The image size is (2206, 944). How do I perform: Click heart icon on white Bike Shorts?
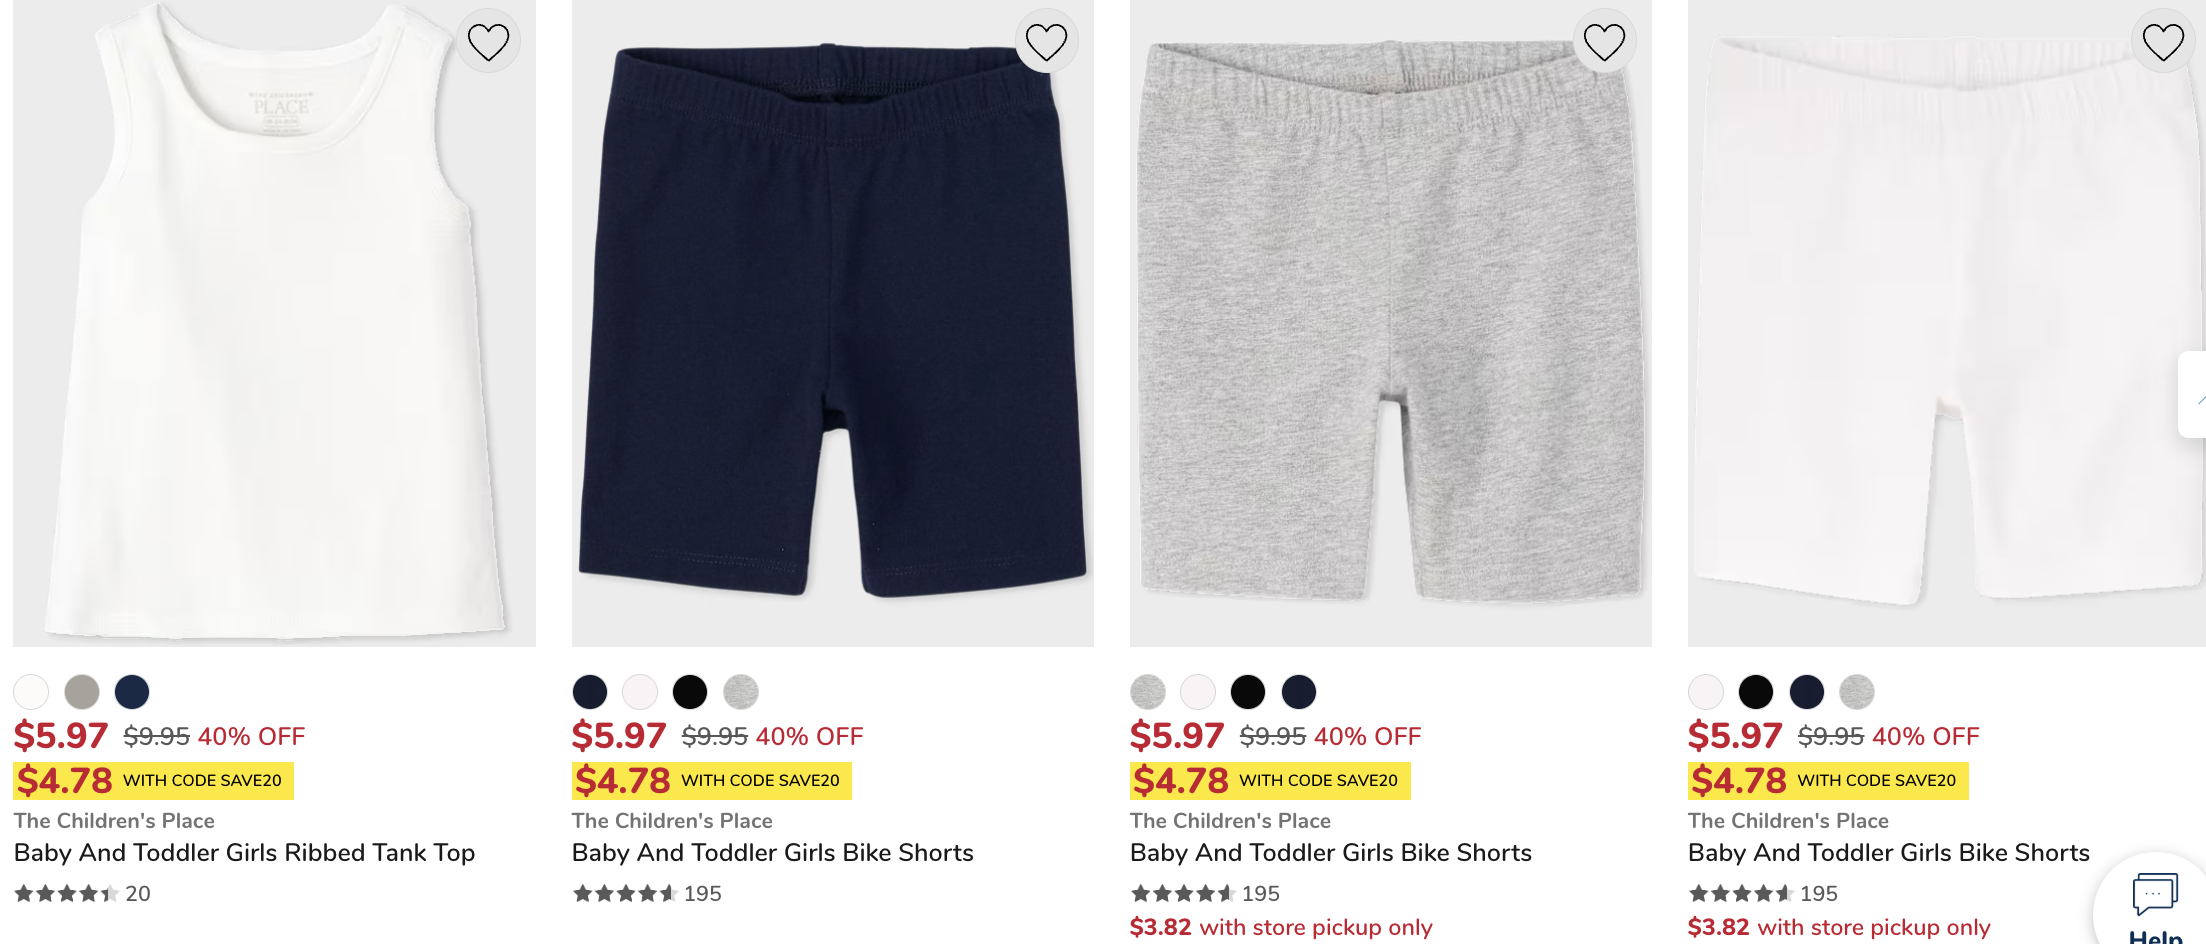(x=2162, y=42)
